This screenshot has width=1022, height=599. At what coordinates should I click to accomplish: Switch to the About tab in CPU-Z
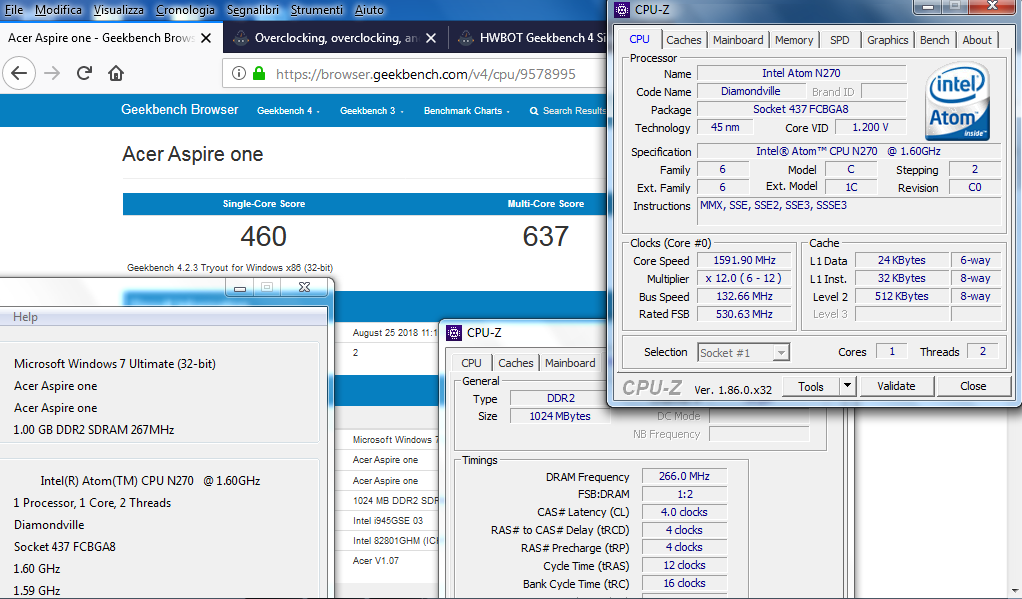coord(977,40)
